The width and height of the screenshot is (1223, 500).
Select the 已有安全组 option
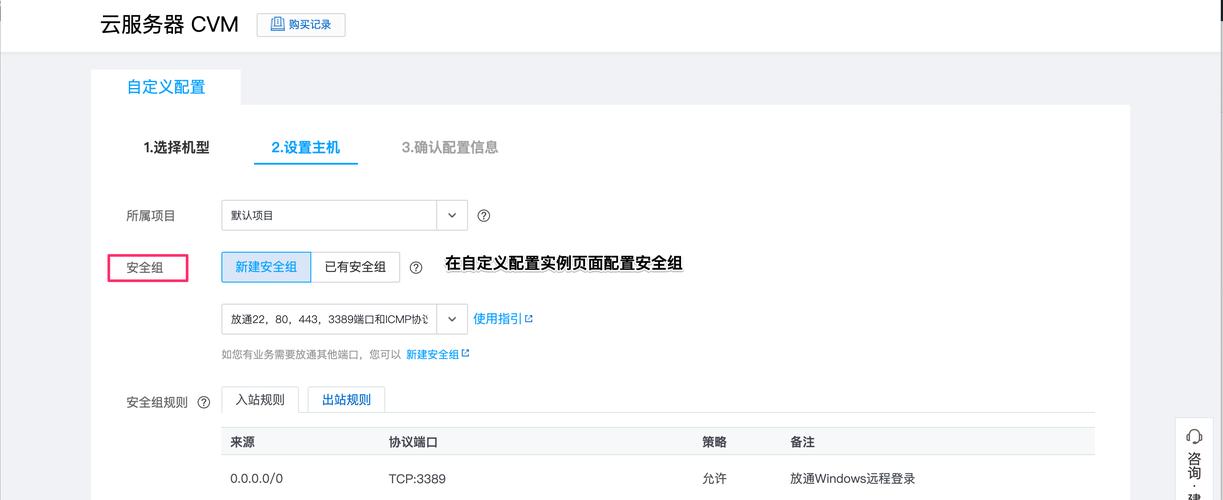coord(355,267)
